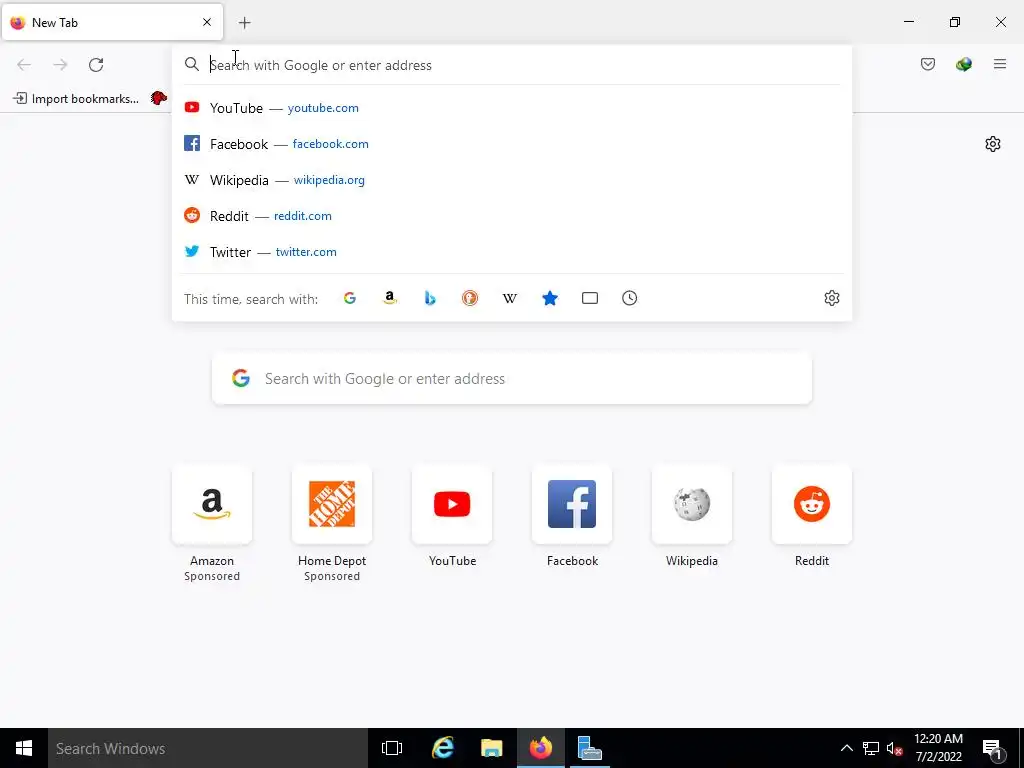The width and height of the screenshot is (1024, 768).
Task: Click the Firefox taskbar icon
Action: (541, 748)
